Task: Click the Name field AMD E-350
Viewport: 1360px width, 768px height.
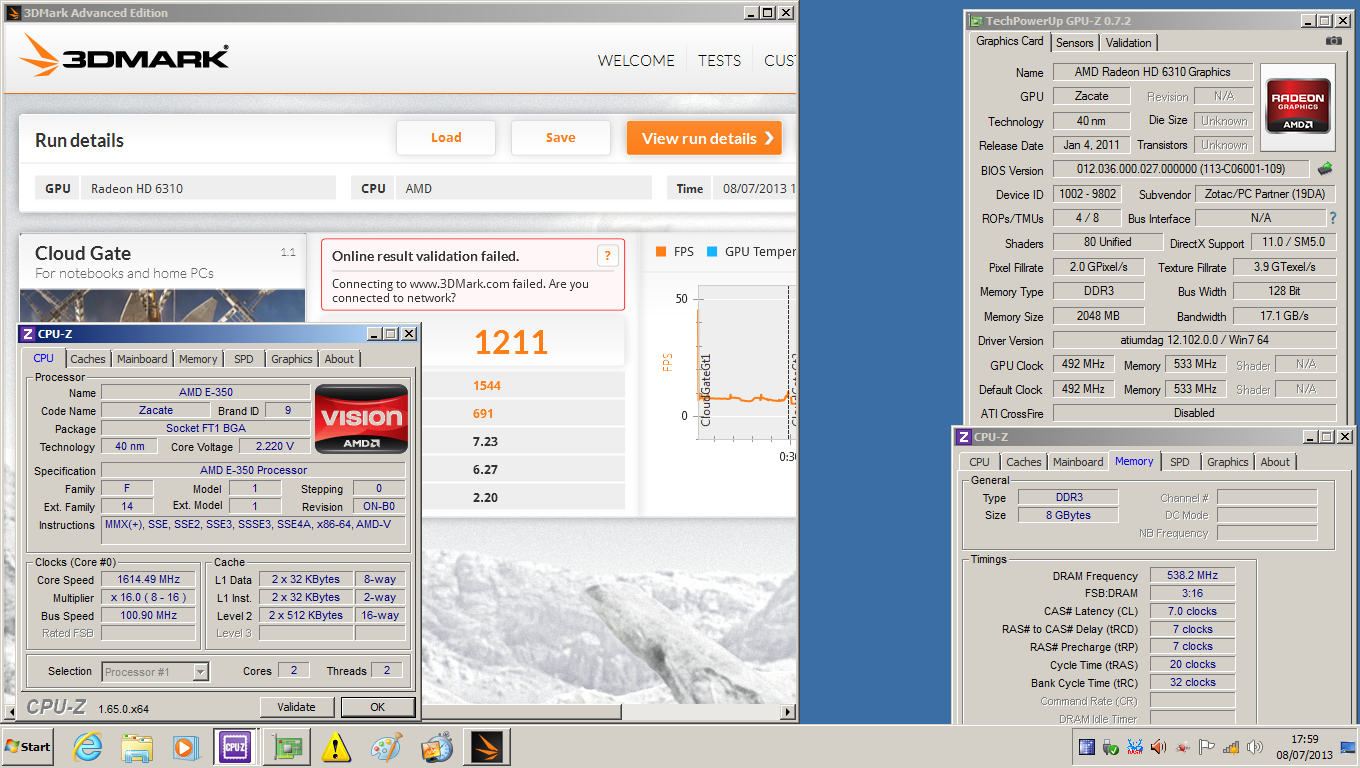Action: coord(206,392)
